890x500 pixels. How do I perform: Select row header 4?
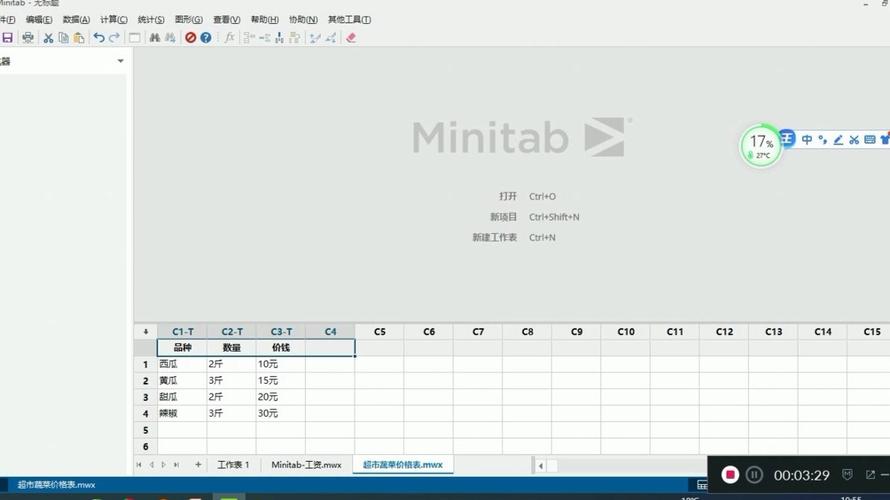[146, 413]
